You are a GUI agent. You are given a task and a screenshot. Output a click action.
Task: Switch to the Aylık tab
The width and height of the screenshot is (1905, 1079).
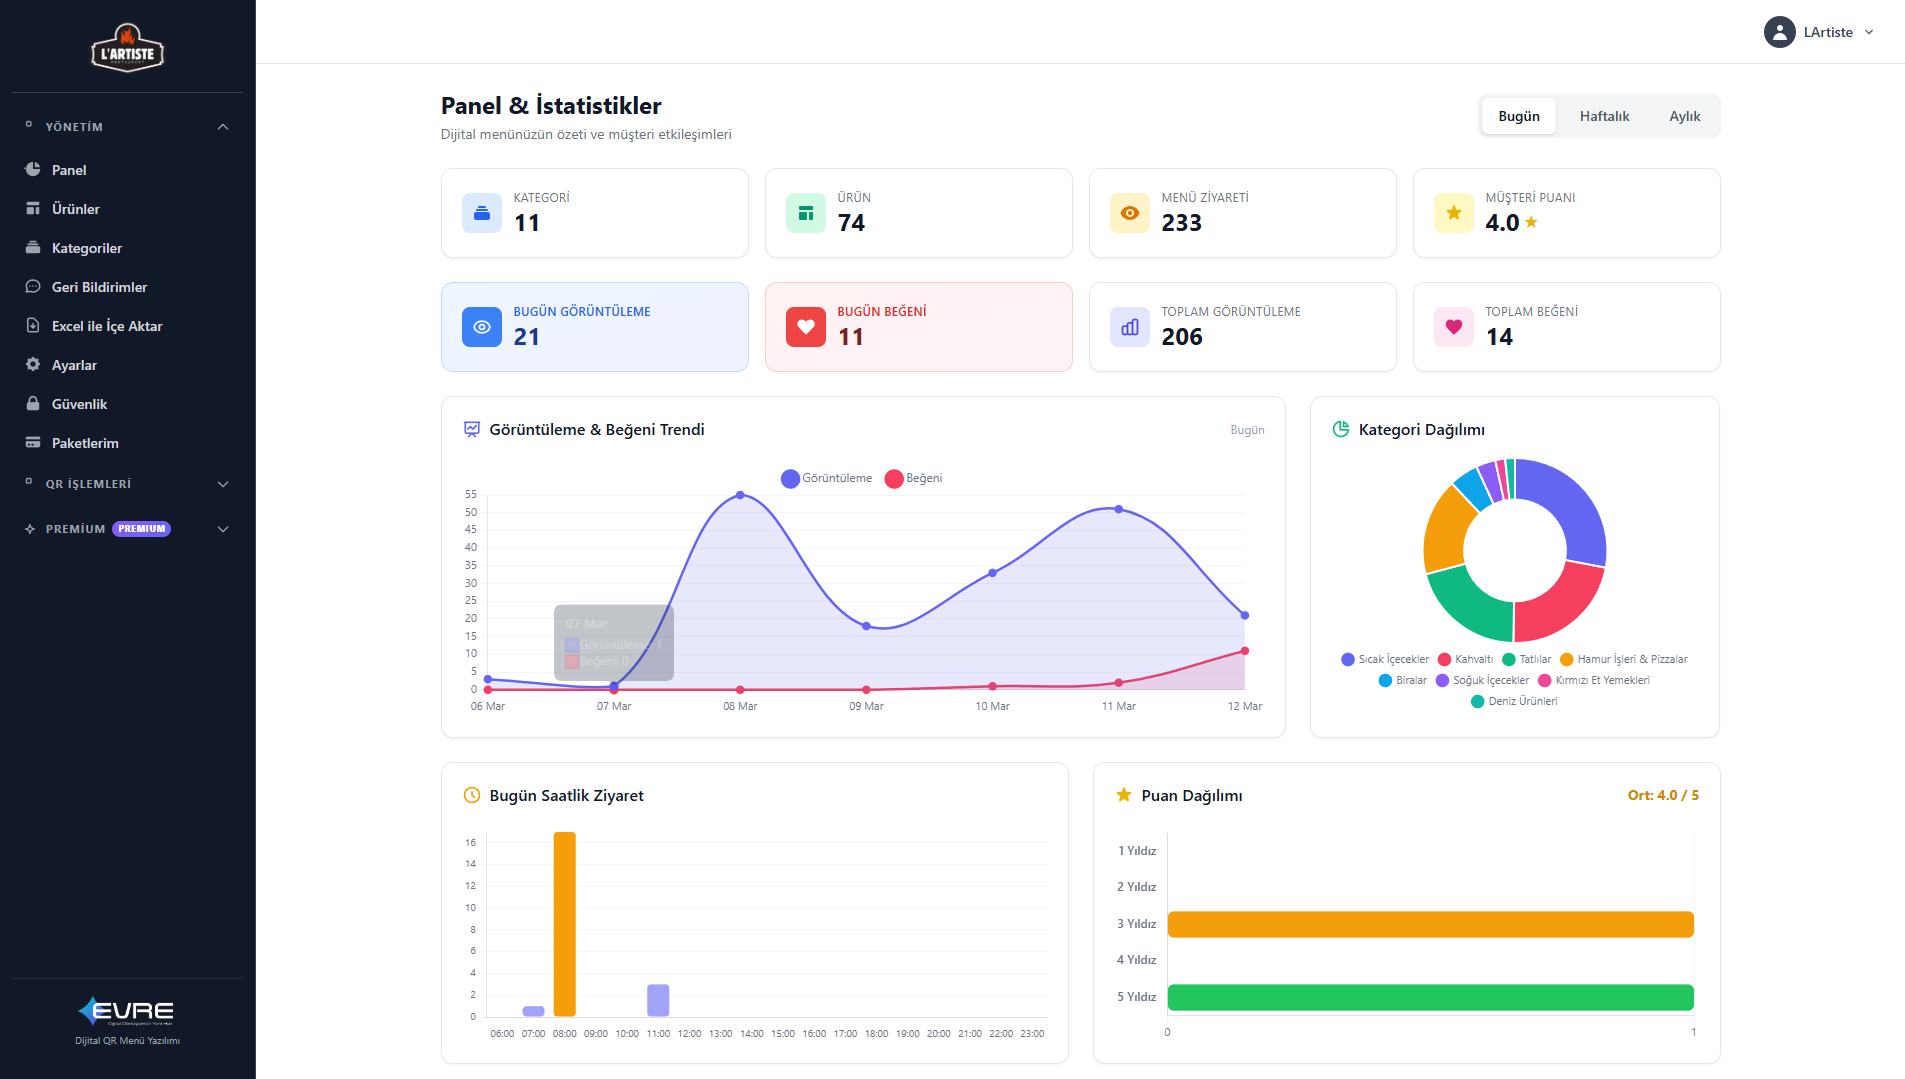(1685, 116)
